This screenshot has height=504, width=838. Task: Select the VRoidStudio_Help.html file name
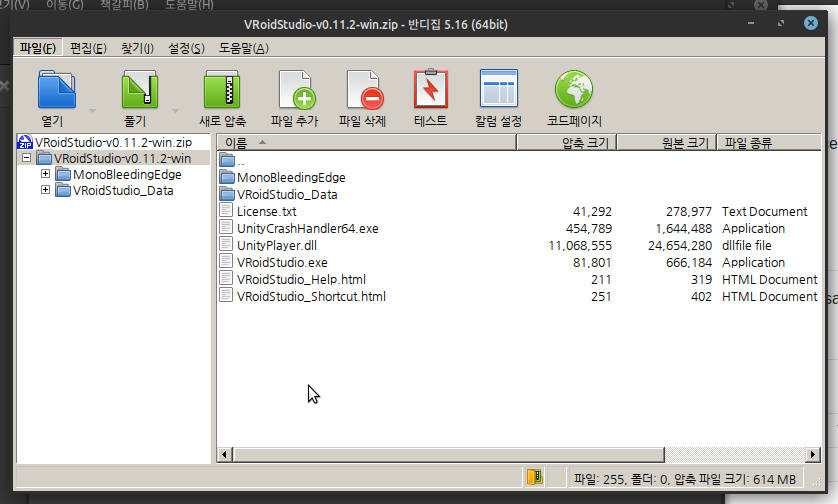coord(301,280)
